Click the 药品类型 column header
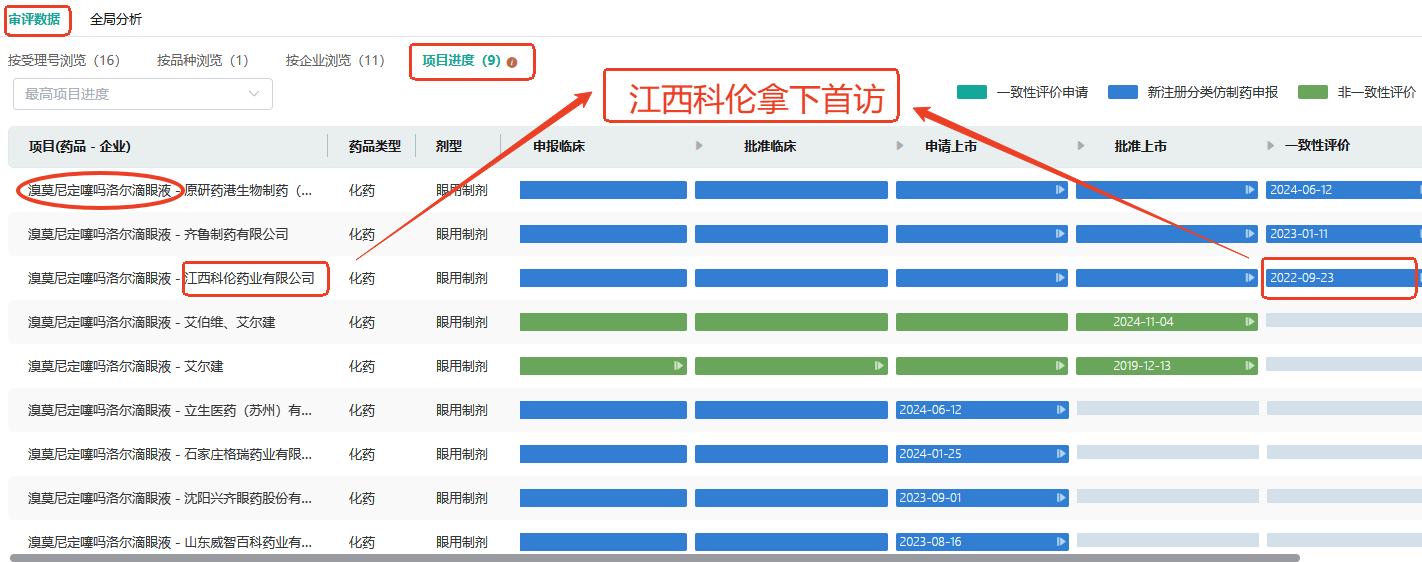Viewport: 1422px width, 562px height. (375, 146)
